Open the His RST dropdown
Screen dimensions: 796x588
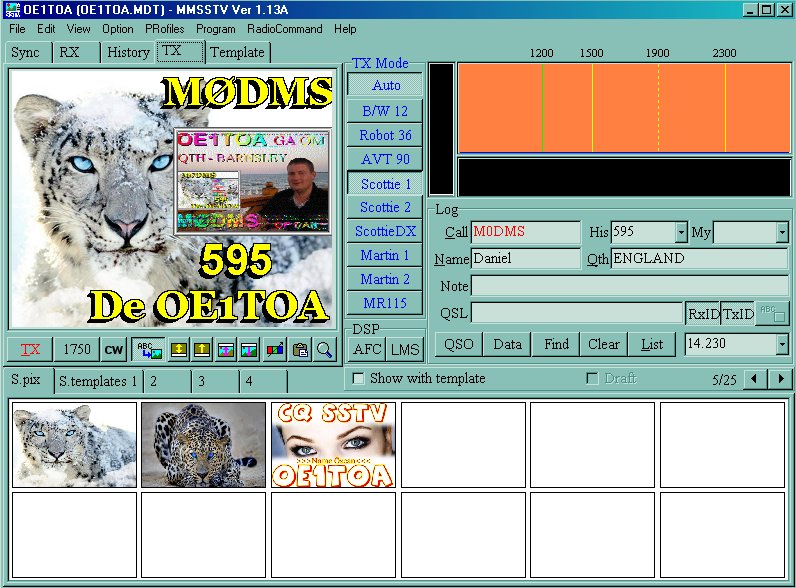[681, 233]
